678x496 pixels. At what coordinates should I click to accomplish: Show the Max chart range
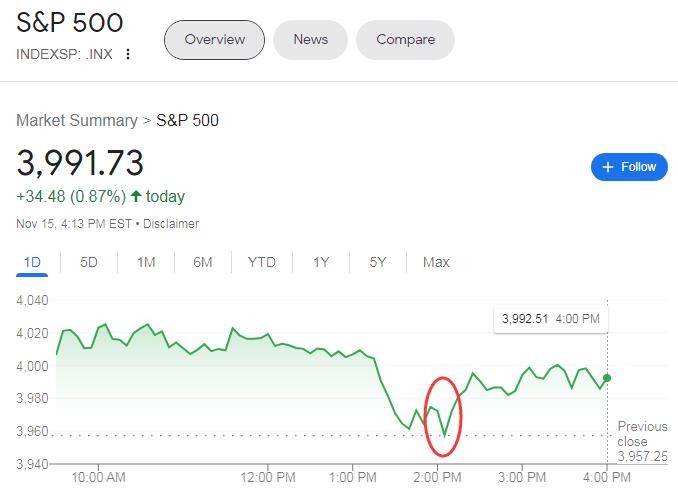[x=436, y=262]
